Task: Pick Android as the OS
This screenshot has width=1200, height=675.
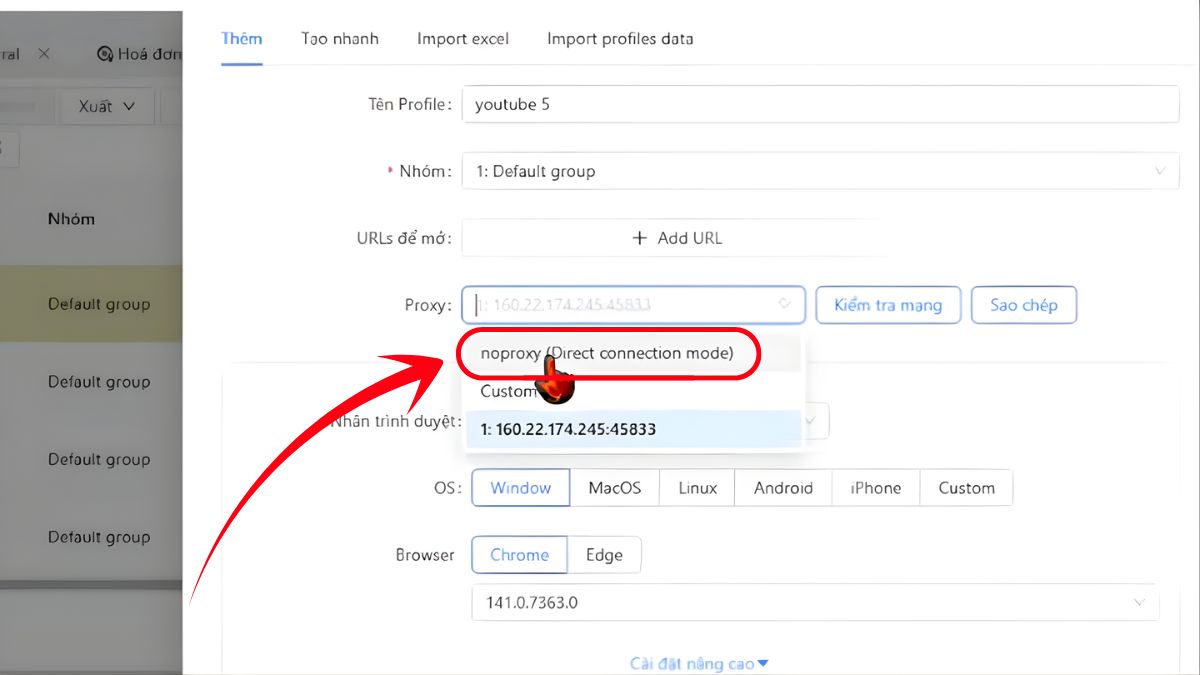Action: pyautogui.click(x=783, y=488)
